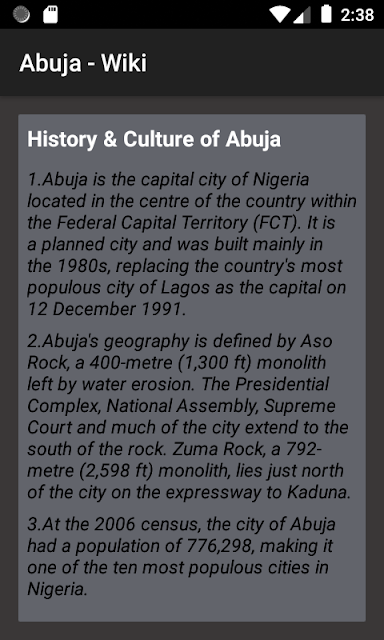Tap the final word 'Nigeria.' in the card
The height and width of the screenshot is (640, 384).
[58, 589]
